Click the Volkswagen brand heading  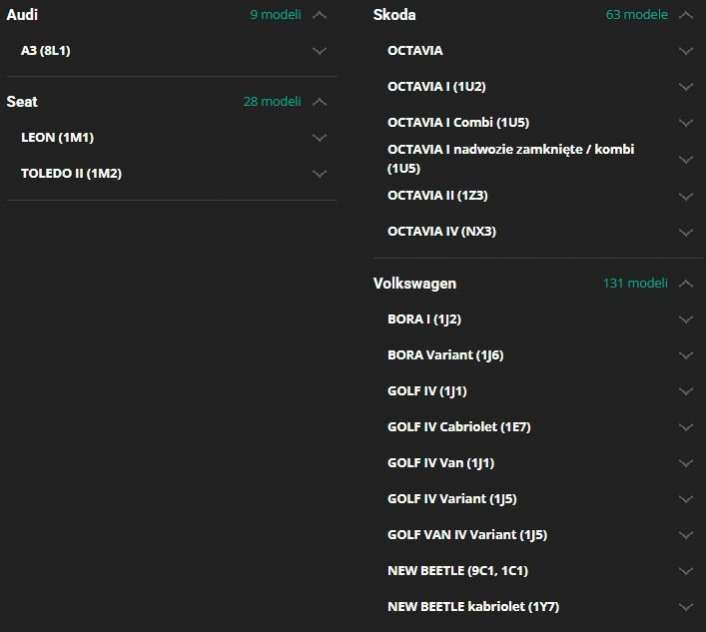(415, 283)
